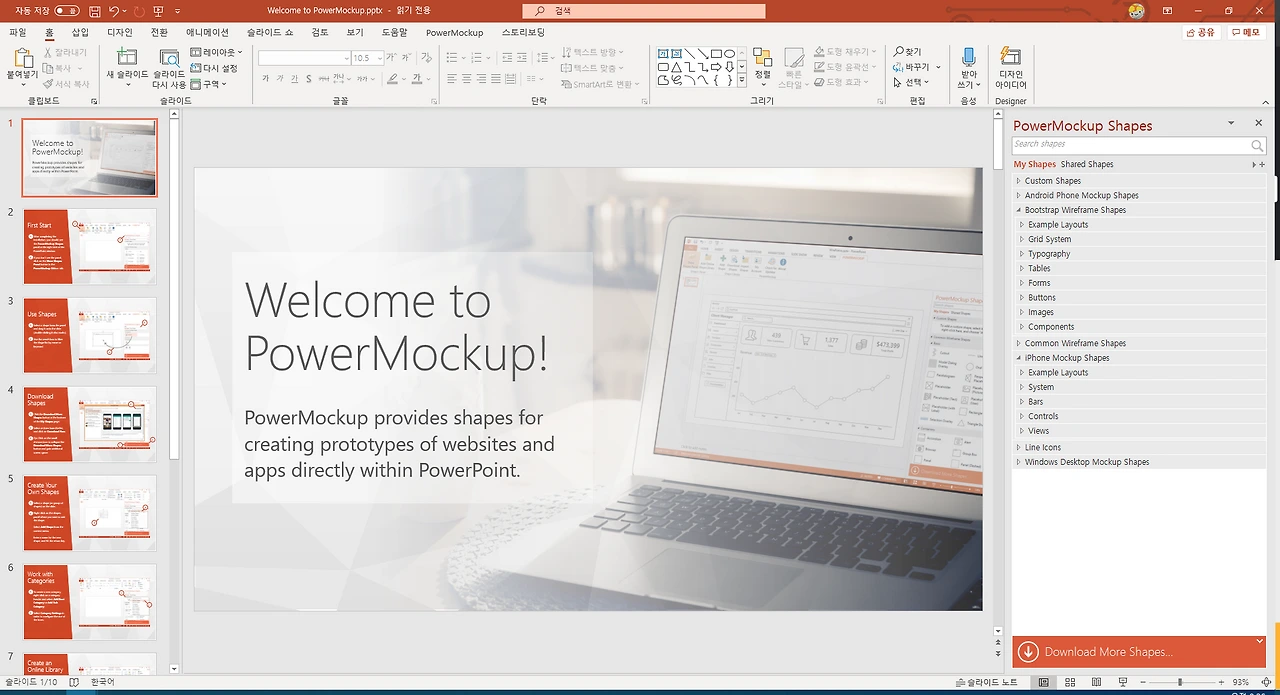Screen dimensions: 1280x695
Task: Open the Design (디자인) ribbon tab
Action: click(x=120, y=32)
